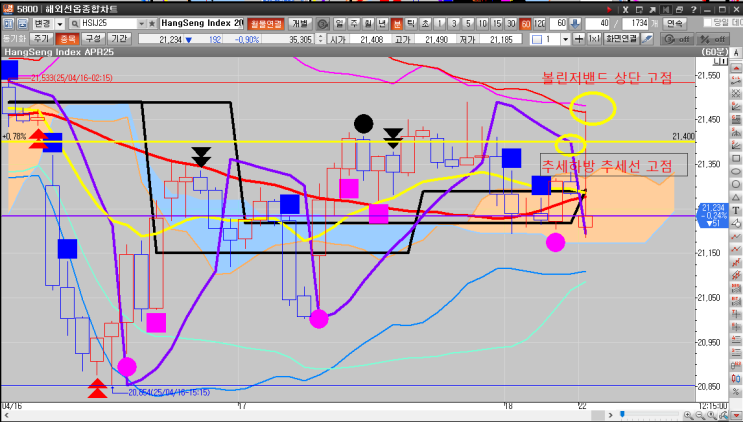743x422 pixels.
Task: Select the 일 daily period button
Action: [339, 24]
